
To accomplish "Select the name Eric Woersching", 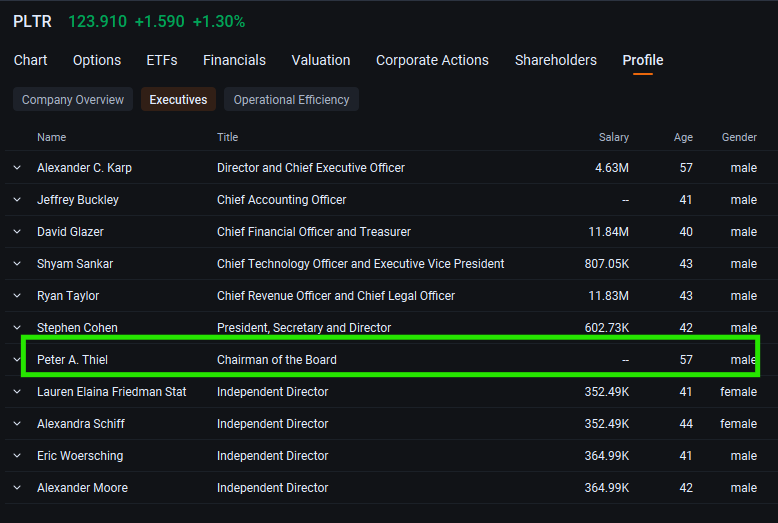I will [80, 456].
